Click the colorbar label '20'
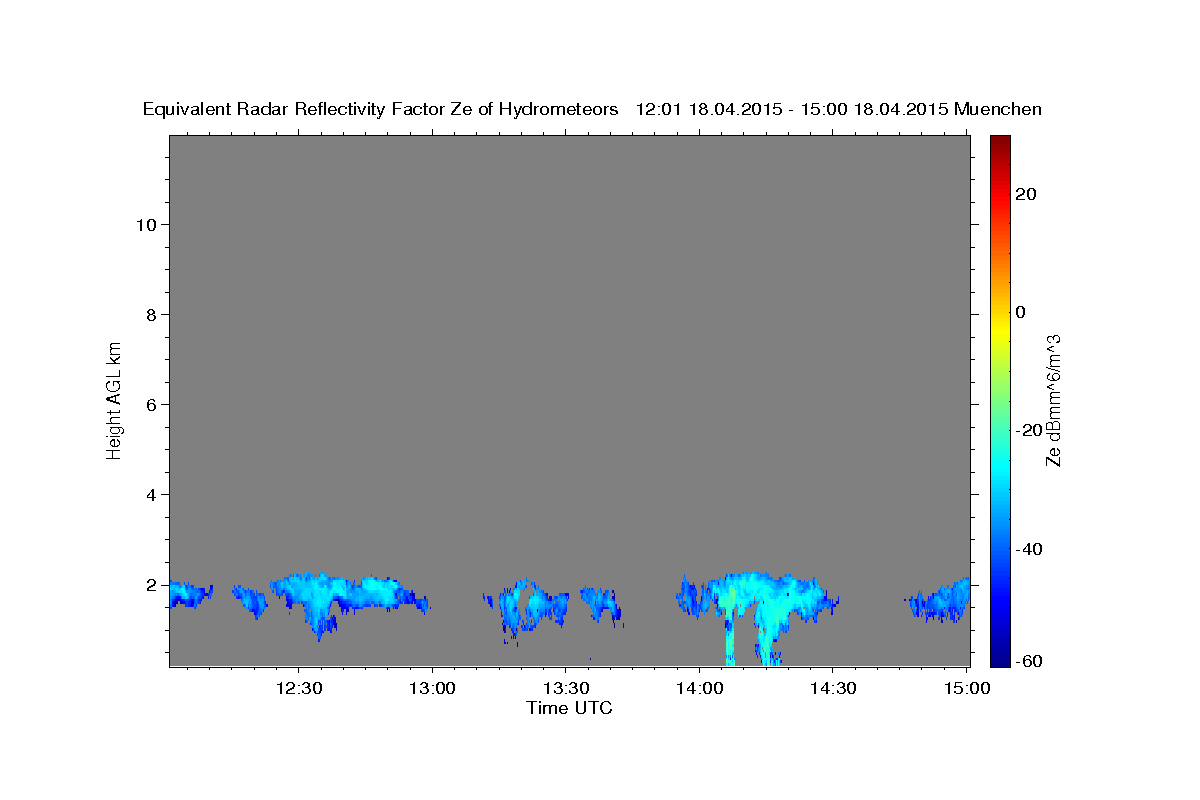The width and height of the screenshot is (1200, 800). (x=1027, y=194)
